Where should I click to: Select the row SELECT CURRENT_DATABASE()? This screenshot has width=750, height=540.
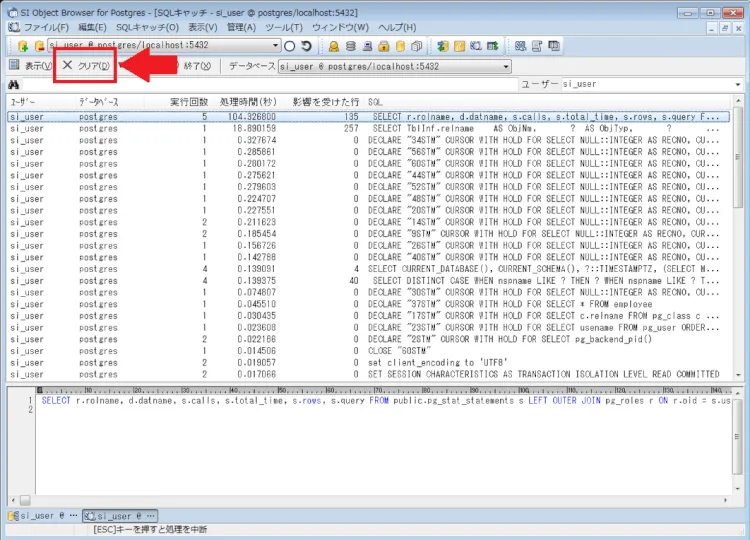(x=368, y=269)
